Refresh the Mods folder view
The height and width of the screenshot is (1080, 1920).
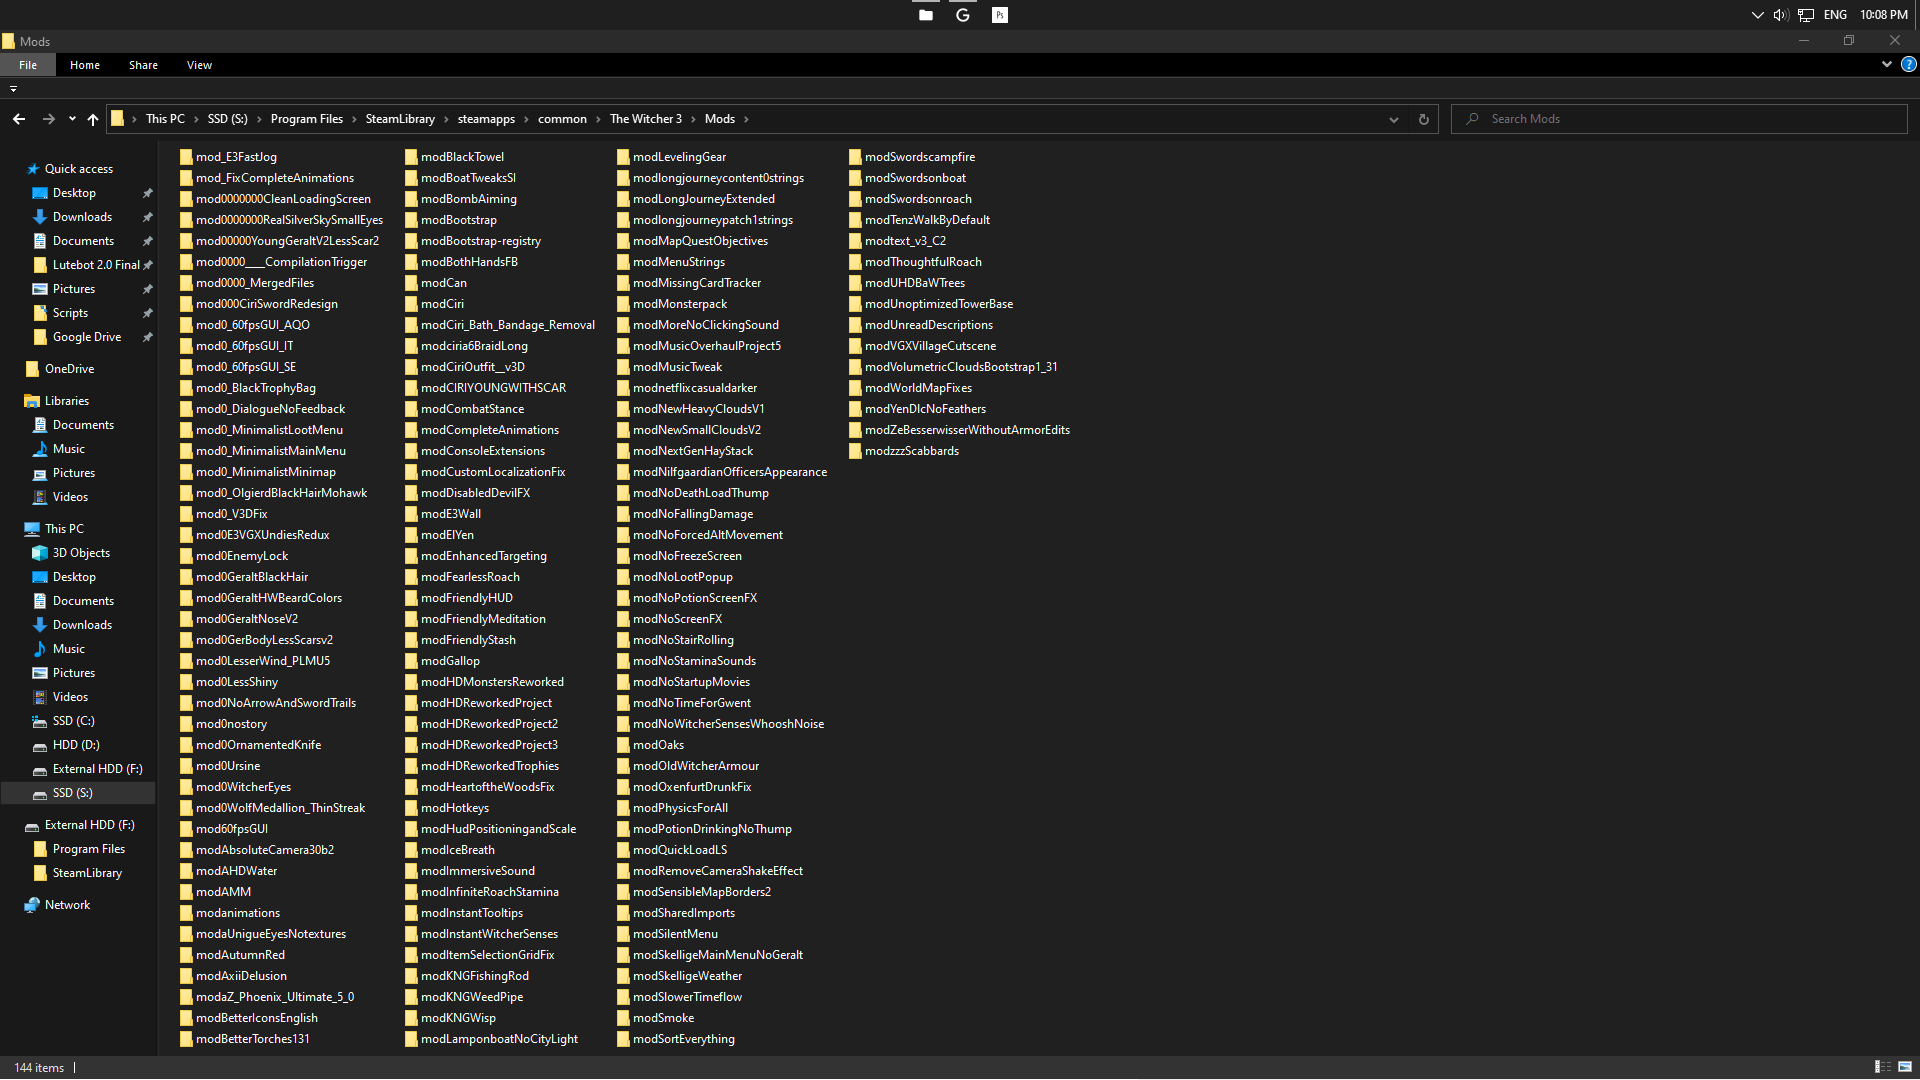click(x=1424, y=119)
